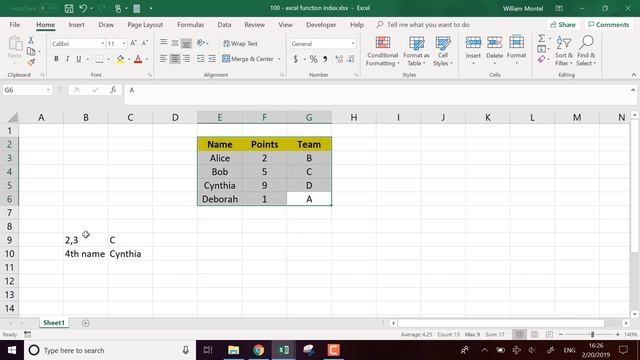Click the Clear eraser icon in Editing group
Image resolution: width=640 pixels, height=360 pixels.
(x=542, y=60)
